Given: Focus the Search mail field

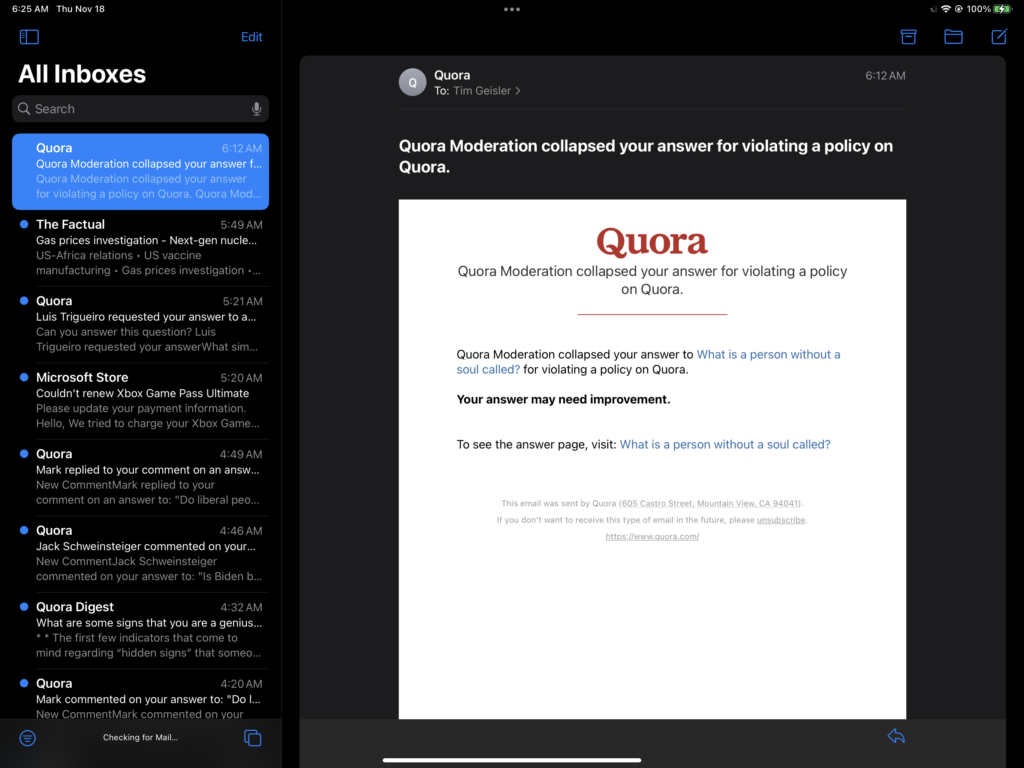Looking at the screenshot, I should coord(140,108).
